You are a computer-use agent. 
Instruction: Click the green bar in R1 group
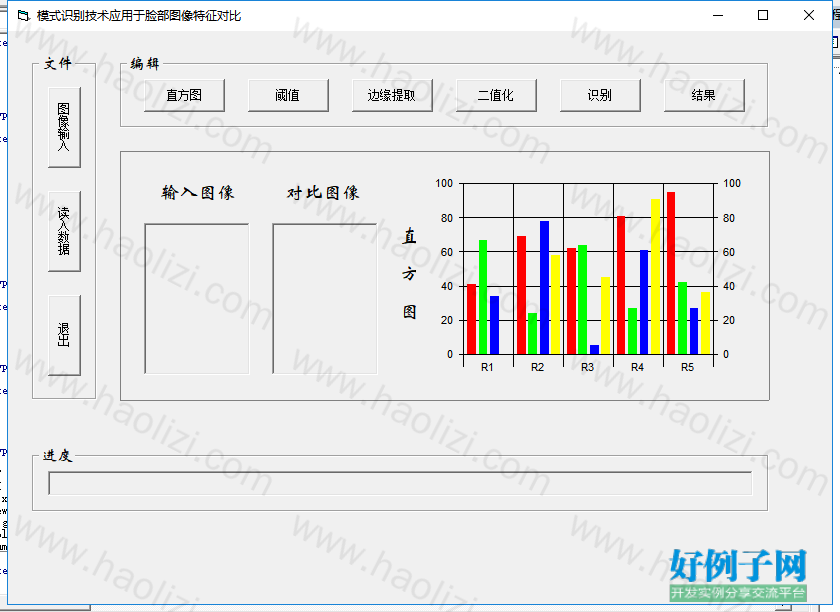point(483,297)
